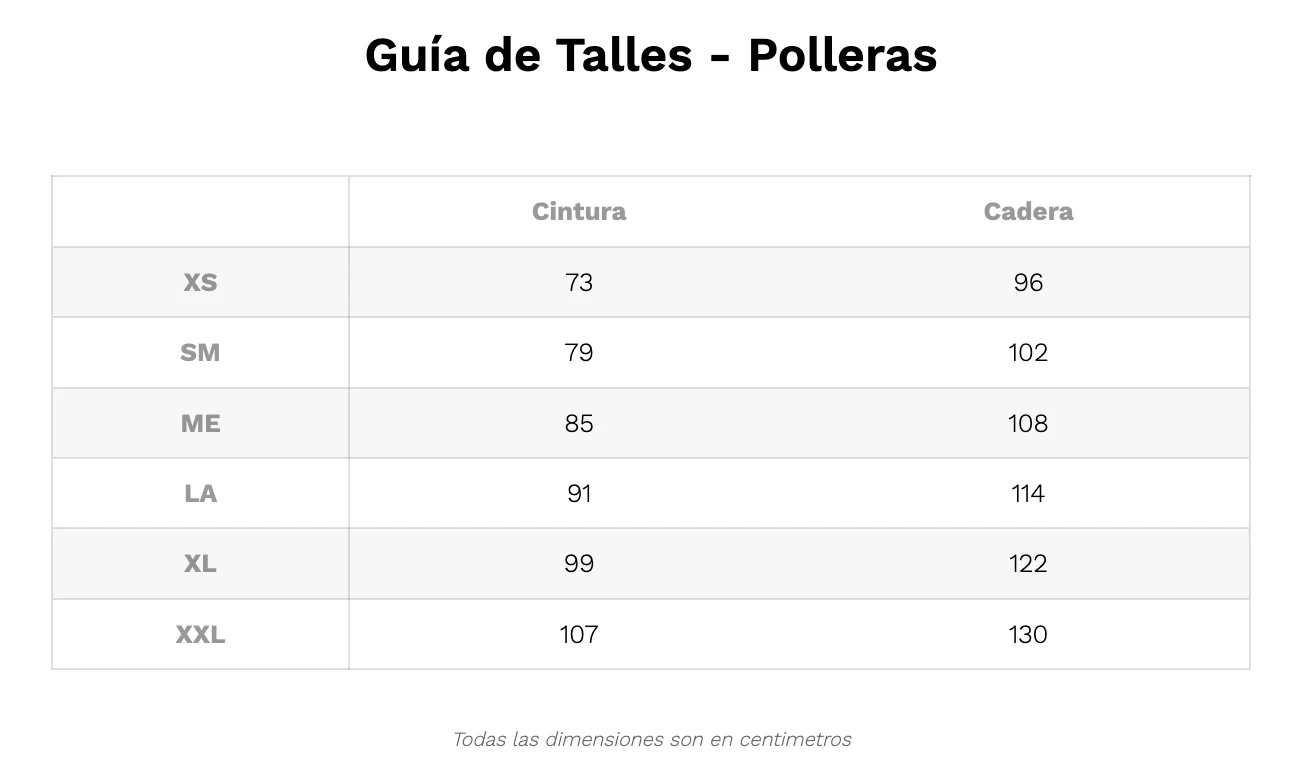Select the SM hip value 102
This screenshot has height=782, width=1304.
[x=1028, y=353]
